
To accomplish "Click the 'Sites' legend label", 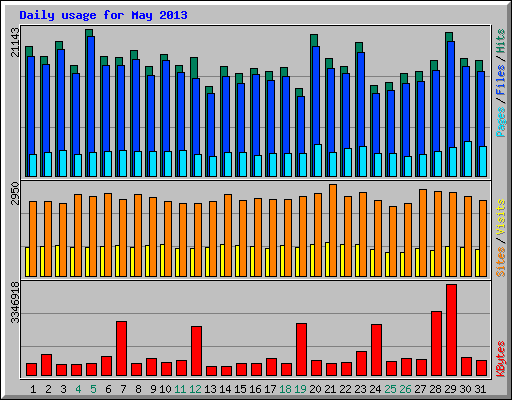I will tap(501, 262).
